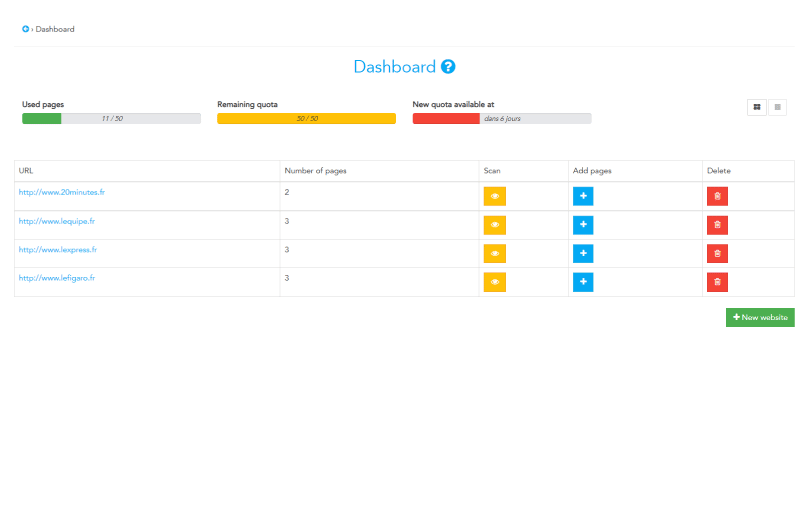The height and width of the screenshot is (530, 800).
Task: Delete the 20minutes.fr website
Action: tap(717, 196)
